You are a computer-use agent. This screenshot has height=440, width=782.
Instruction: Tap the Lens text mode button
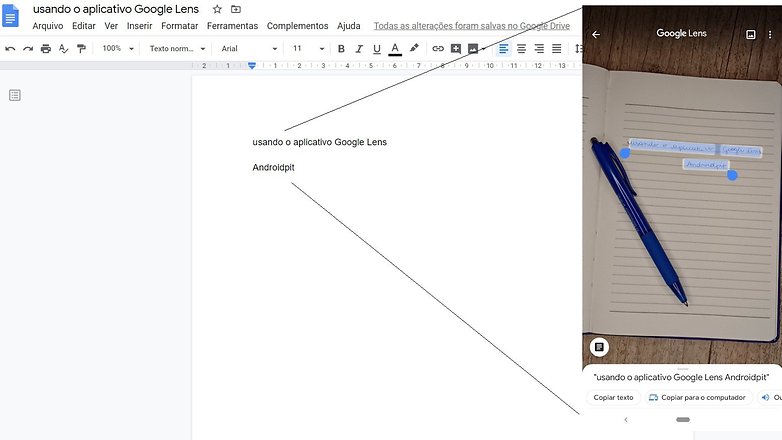tap(599, 347)
